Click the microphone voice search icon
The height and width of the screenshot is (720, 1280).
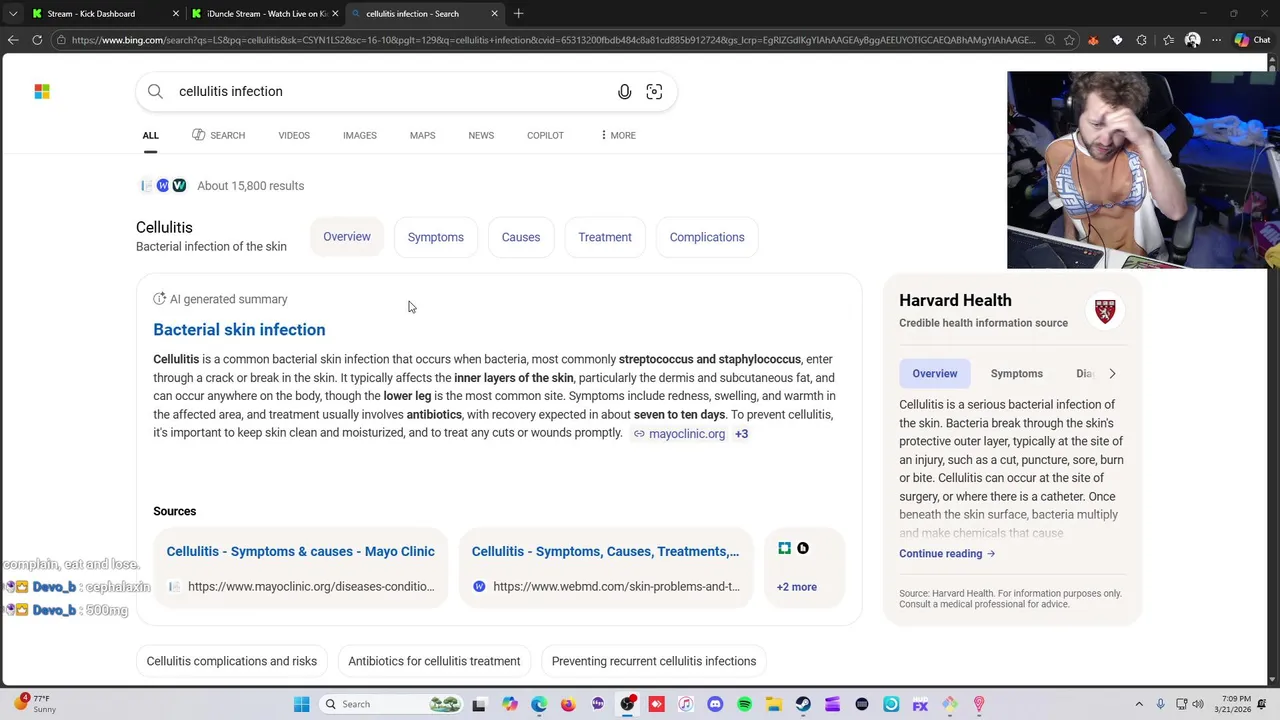624,92
